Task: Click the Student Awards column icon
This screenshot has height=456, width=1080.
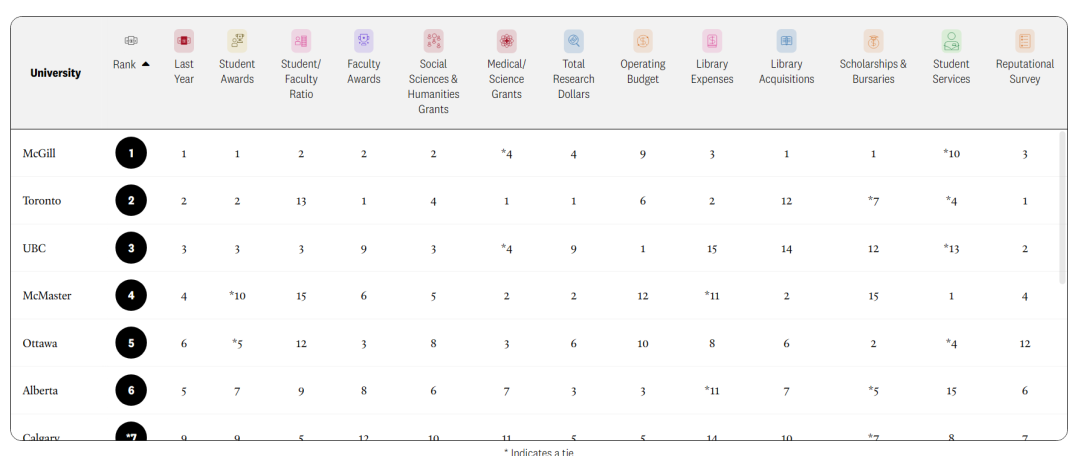Action: (237, 41)
